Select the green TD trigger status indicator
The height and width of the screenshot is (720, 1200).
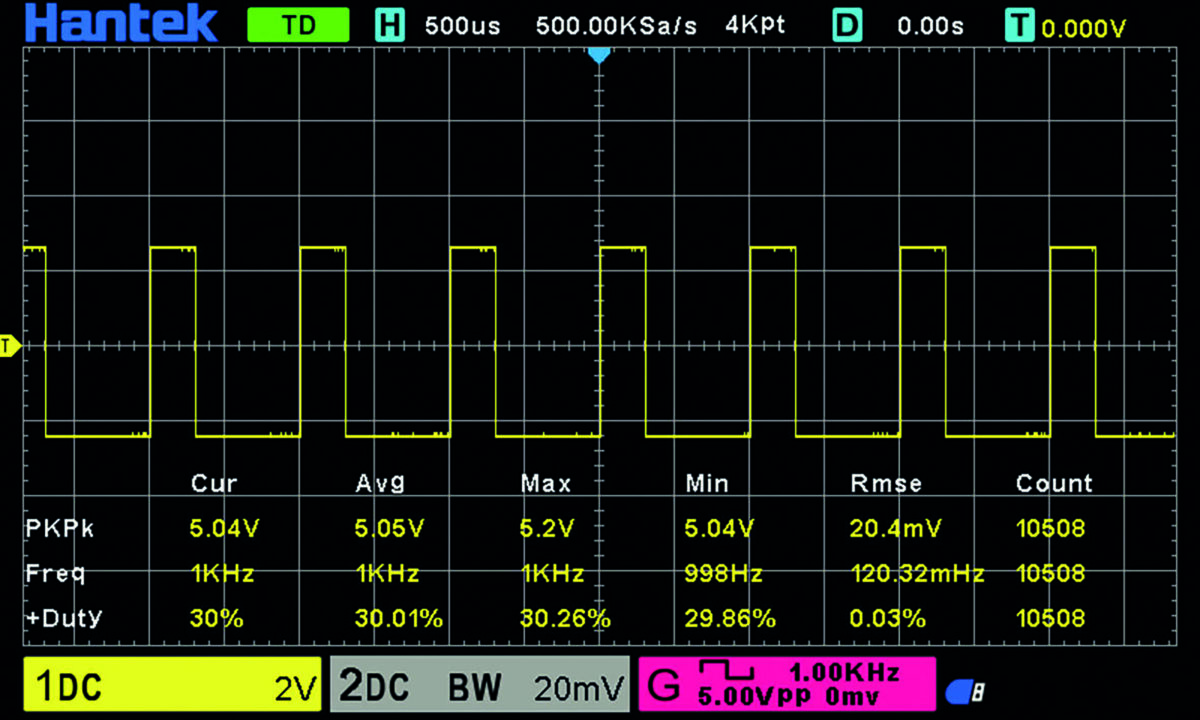click(299, 25)
